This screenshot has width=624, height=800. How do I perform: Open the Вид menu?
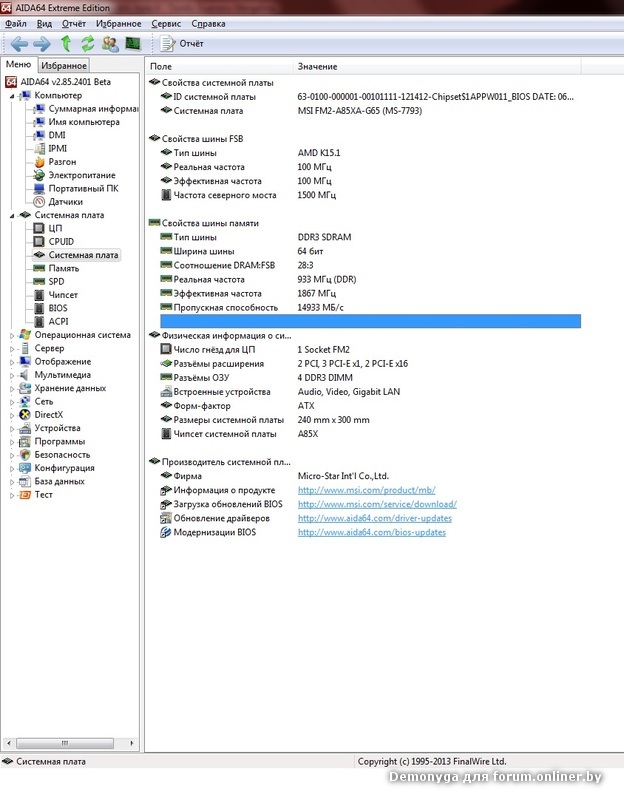[x=44, y=23]
